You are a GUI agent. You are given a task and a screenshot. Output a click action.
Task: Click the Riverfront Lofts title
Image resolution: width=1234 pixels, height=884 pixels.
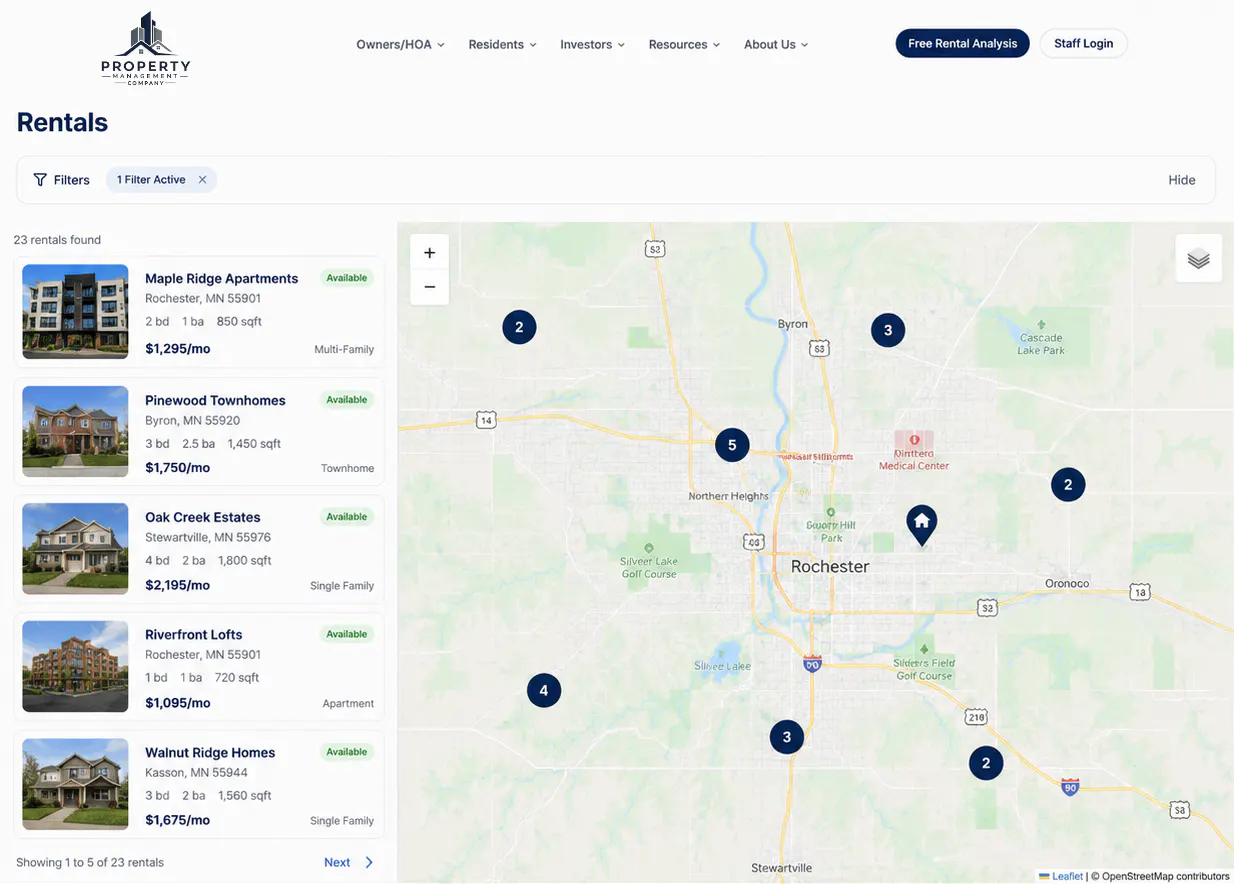pos(193,635)
